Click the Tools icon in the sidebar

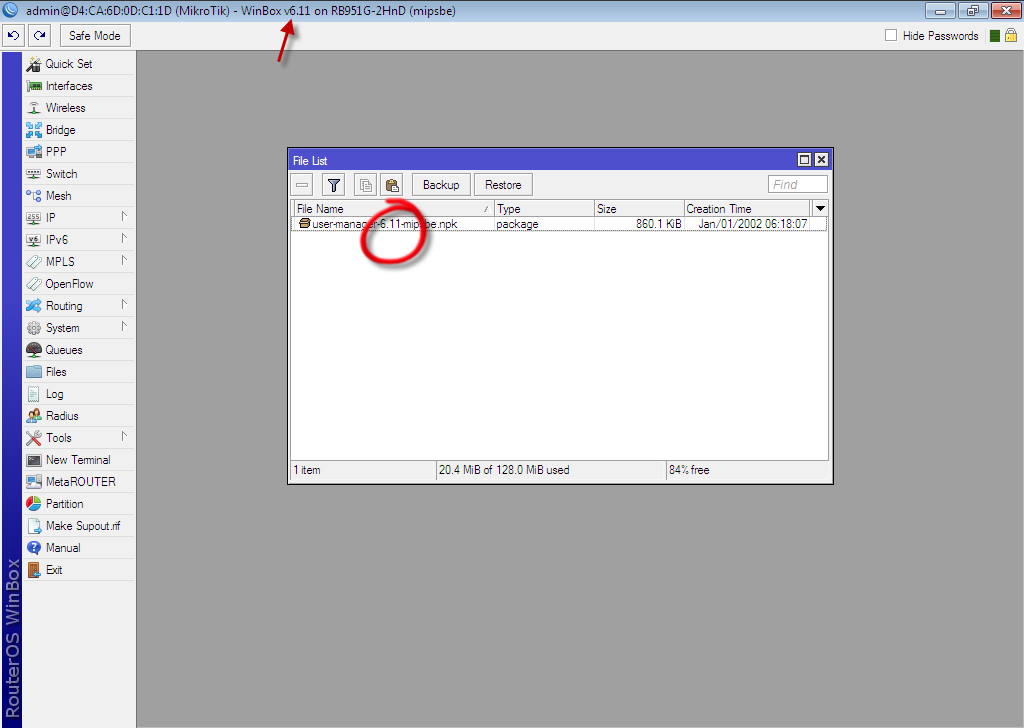click(33, 438)
